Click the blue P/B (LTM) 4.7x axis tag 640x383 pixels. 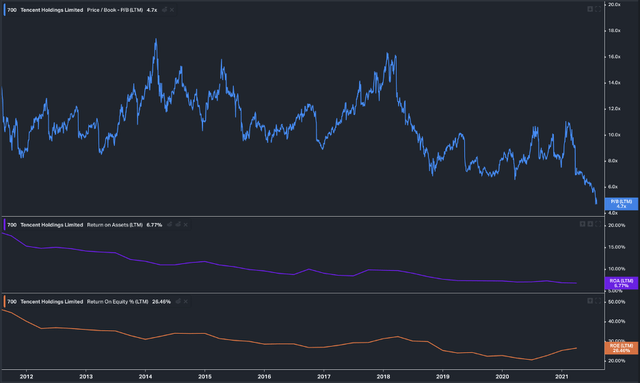[x=621, y=204]
